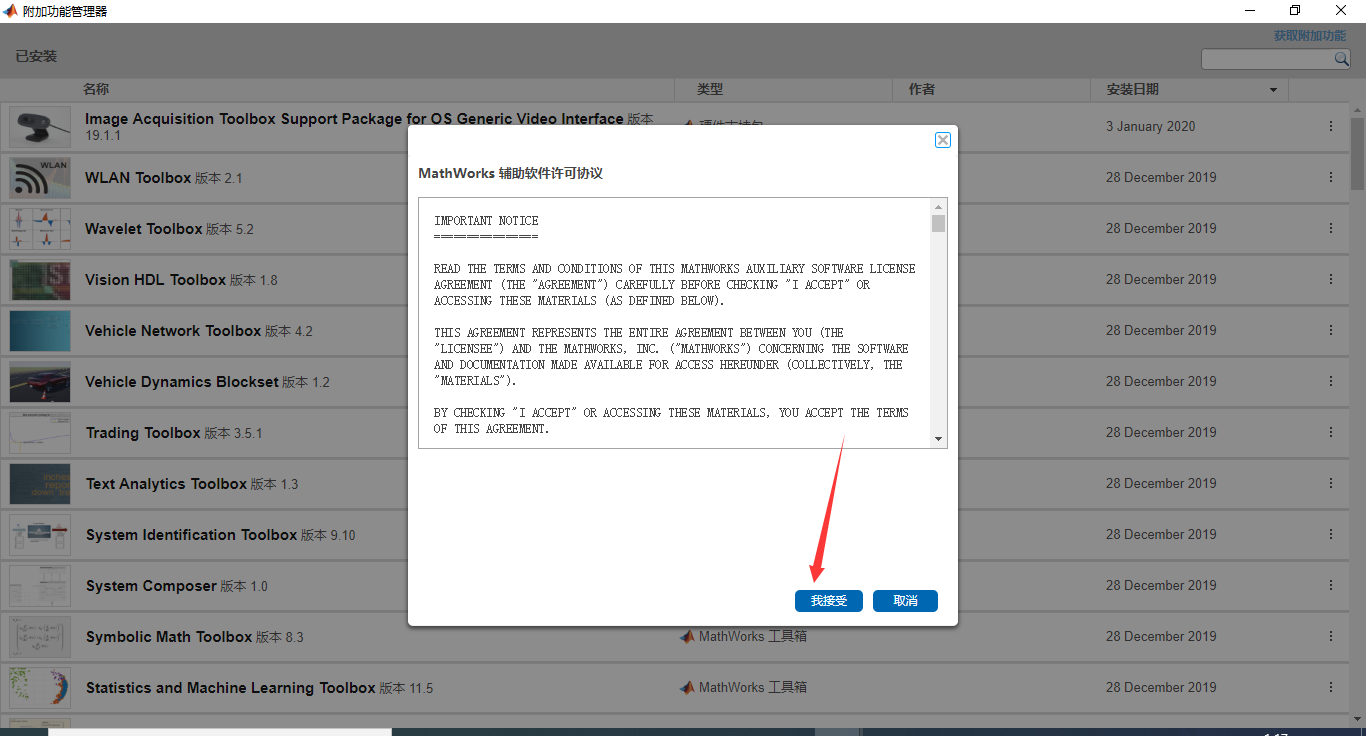This screenshot has width=1366, height=736.
Task: Select the Trading Toolbox name
Action: [x=143, y=433]
